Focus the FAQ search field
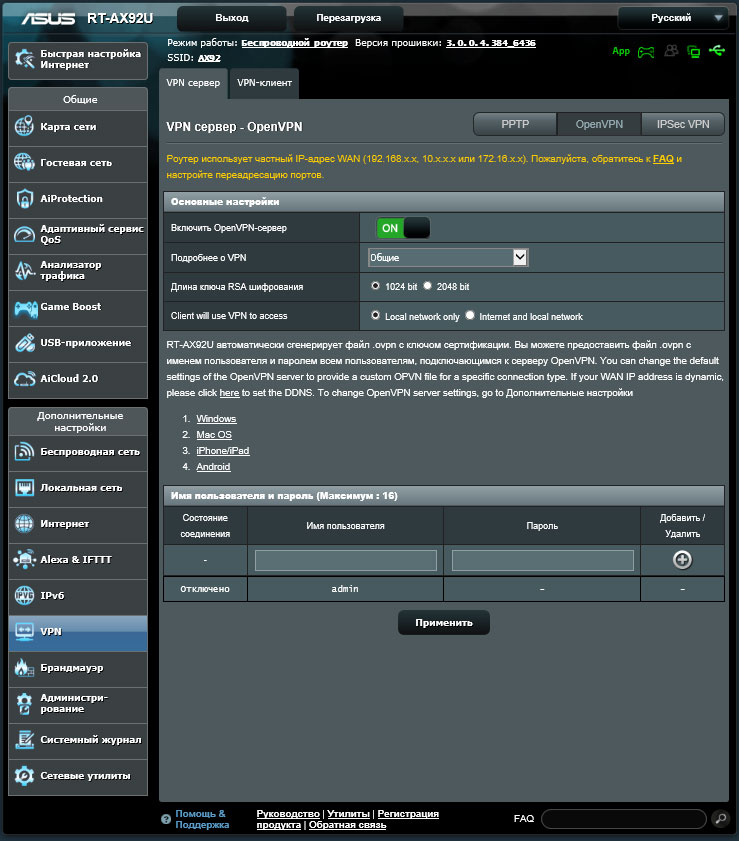This screenshot has height=841, width=739. pyautogui.click(x=624, y=819)
